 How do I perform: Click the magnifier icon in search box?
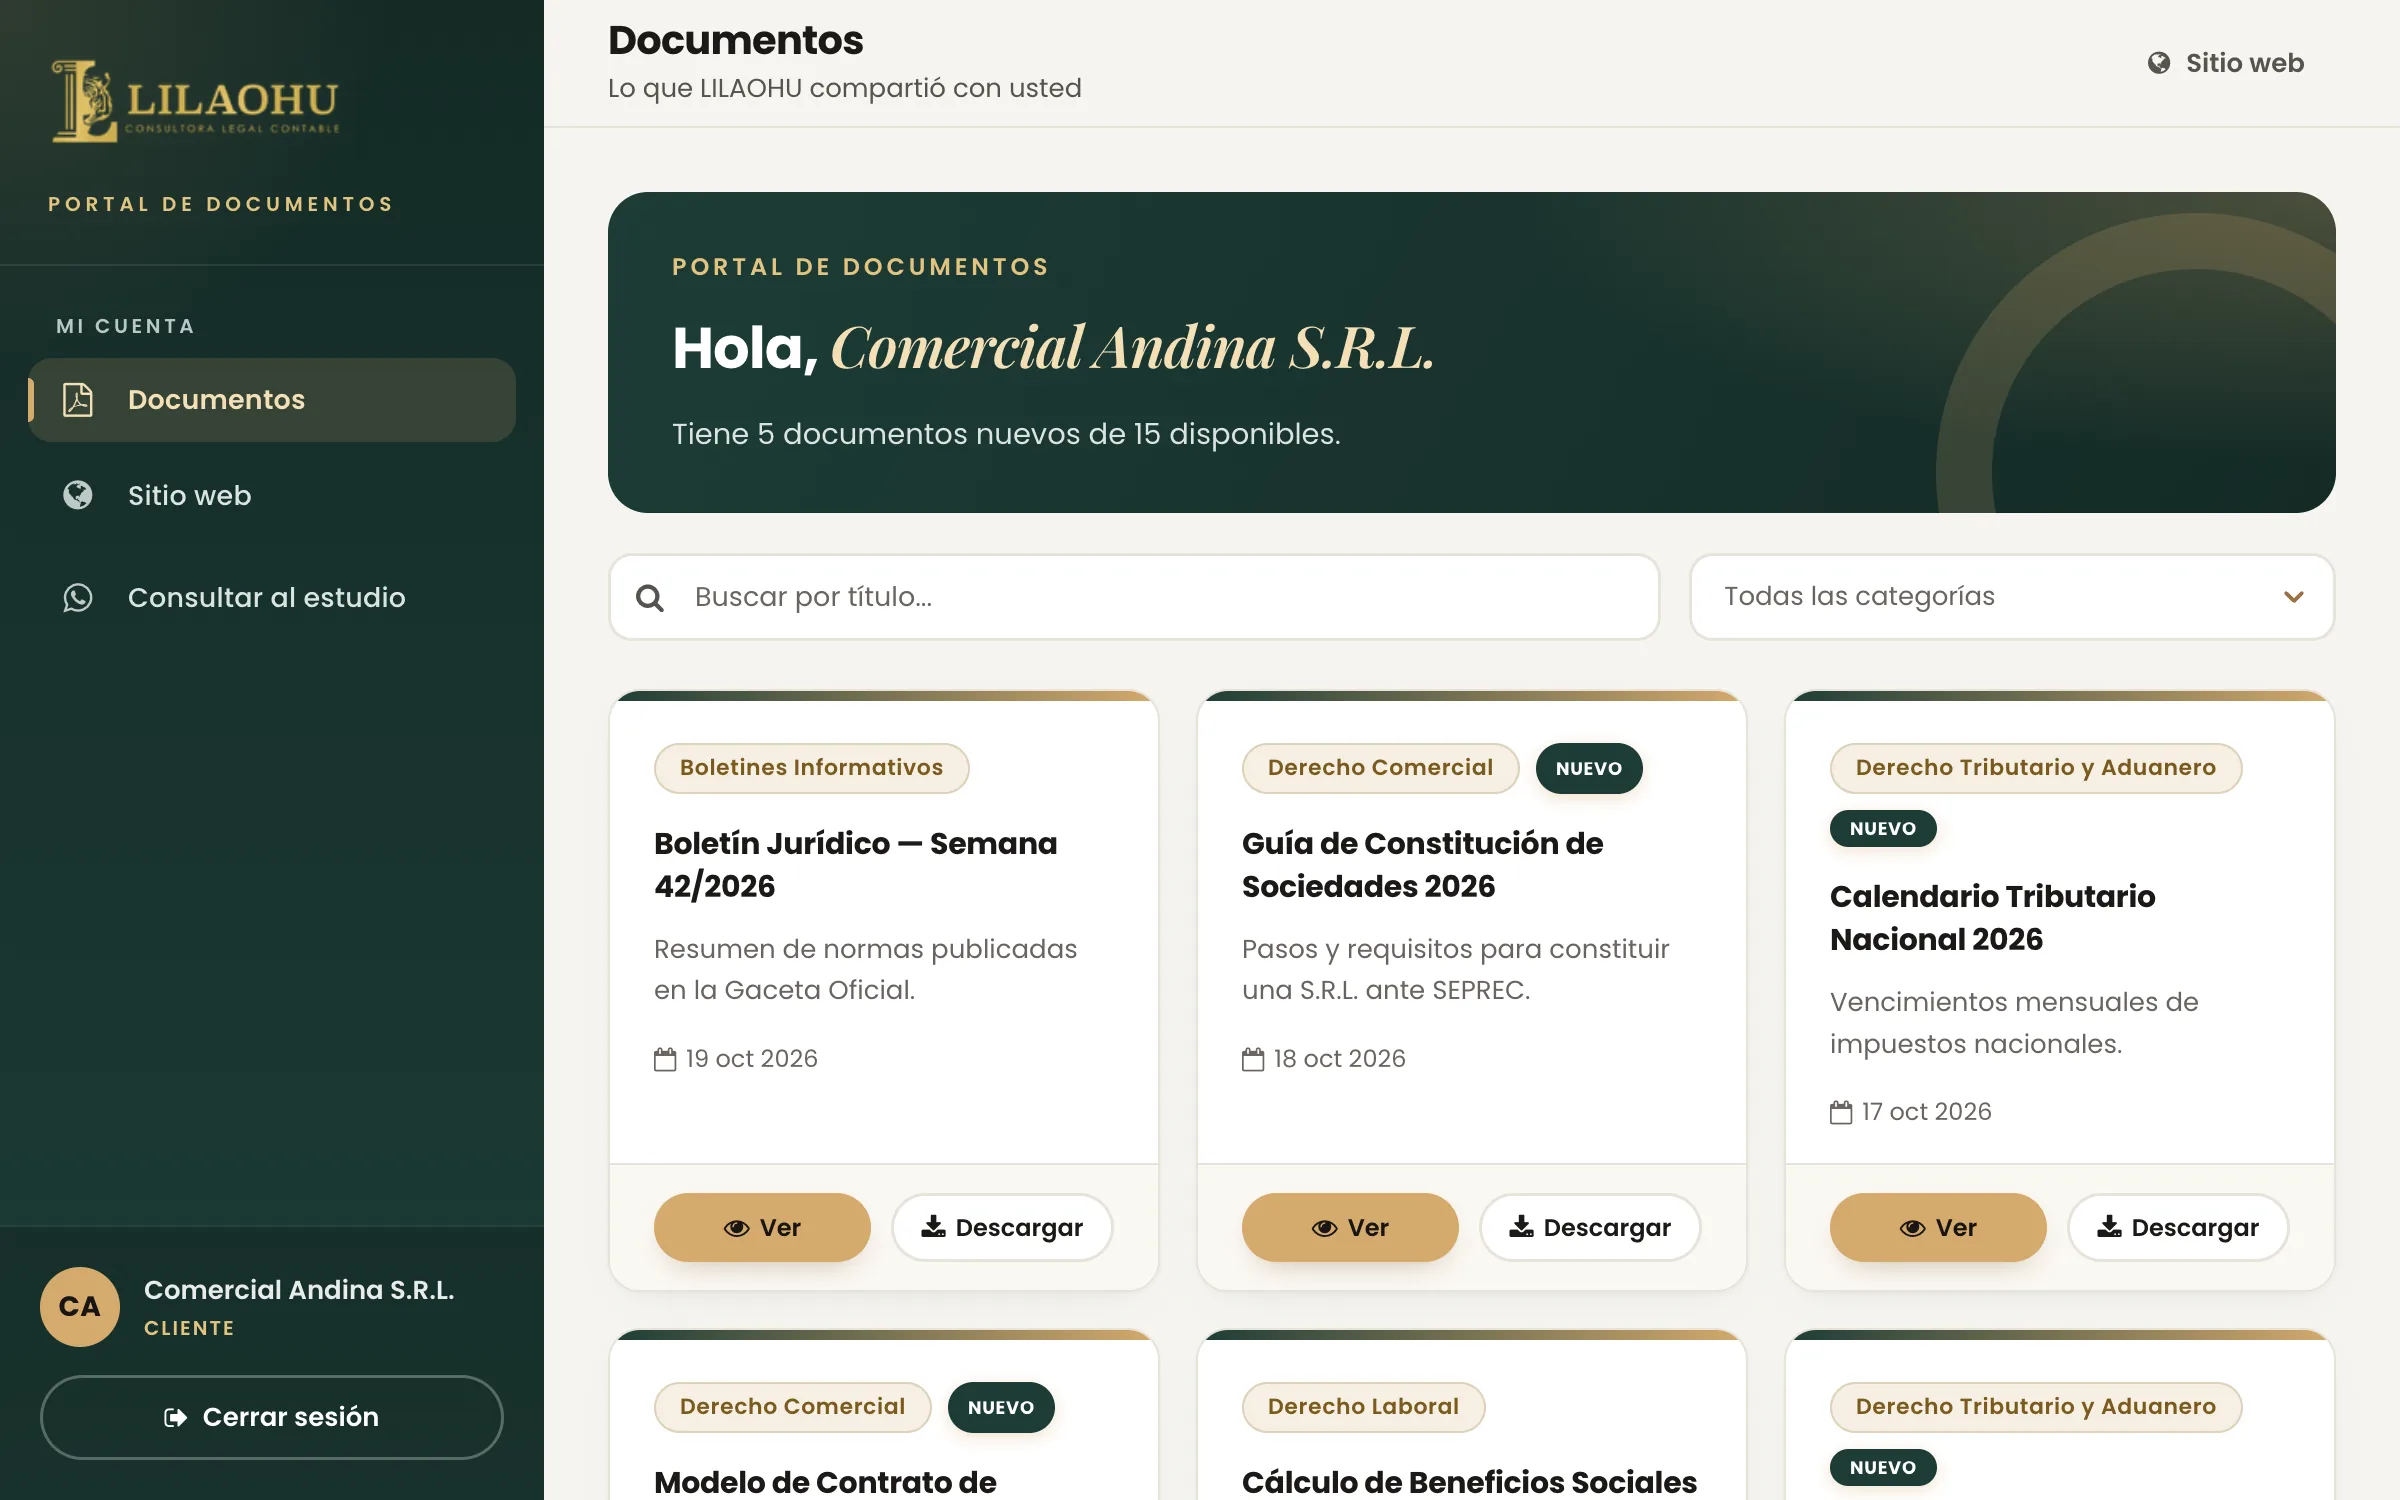[x=650, y=598]
